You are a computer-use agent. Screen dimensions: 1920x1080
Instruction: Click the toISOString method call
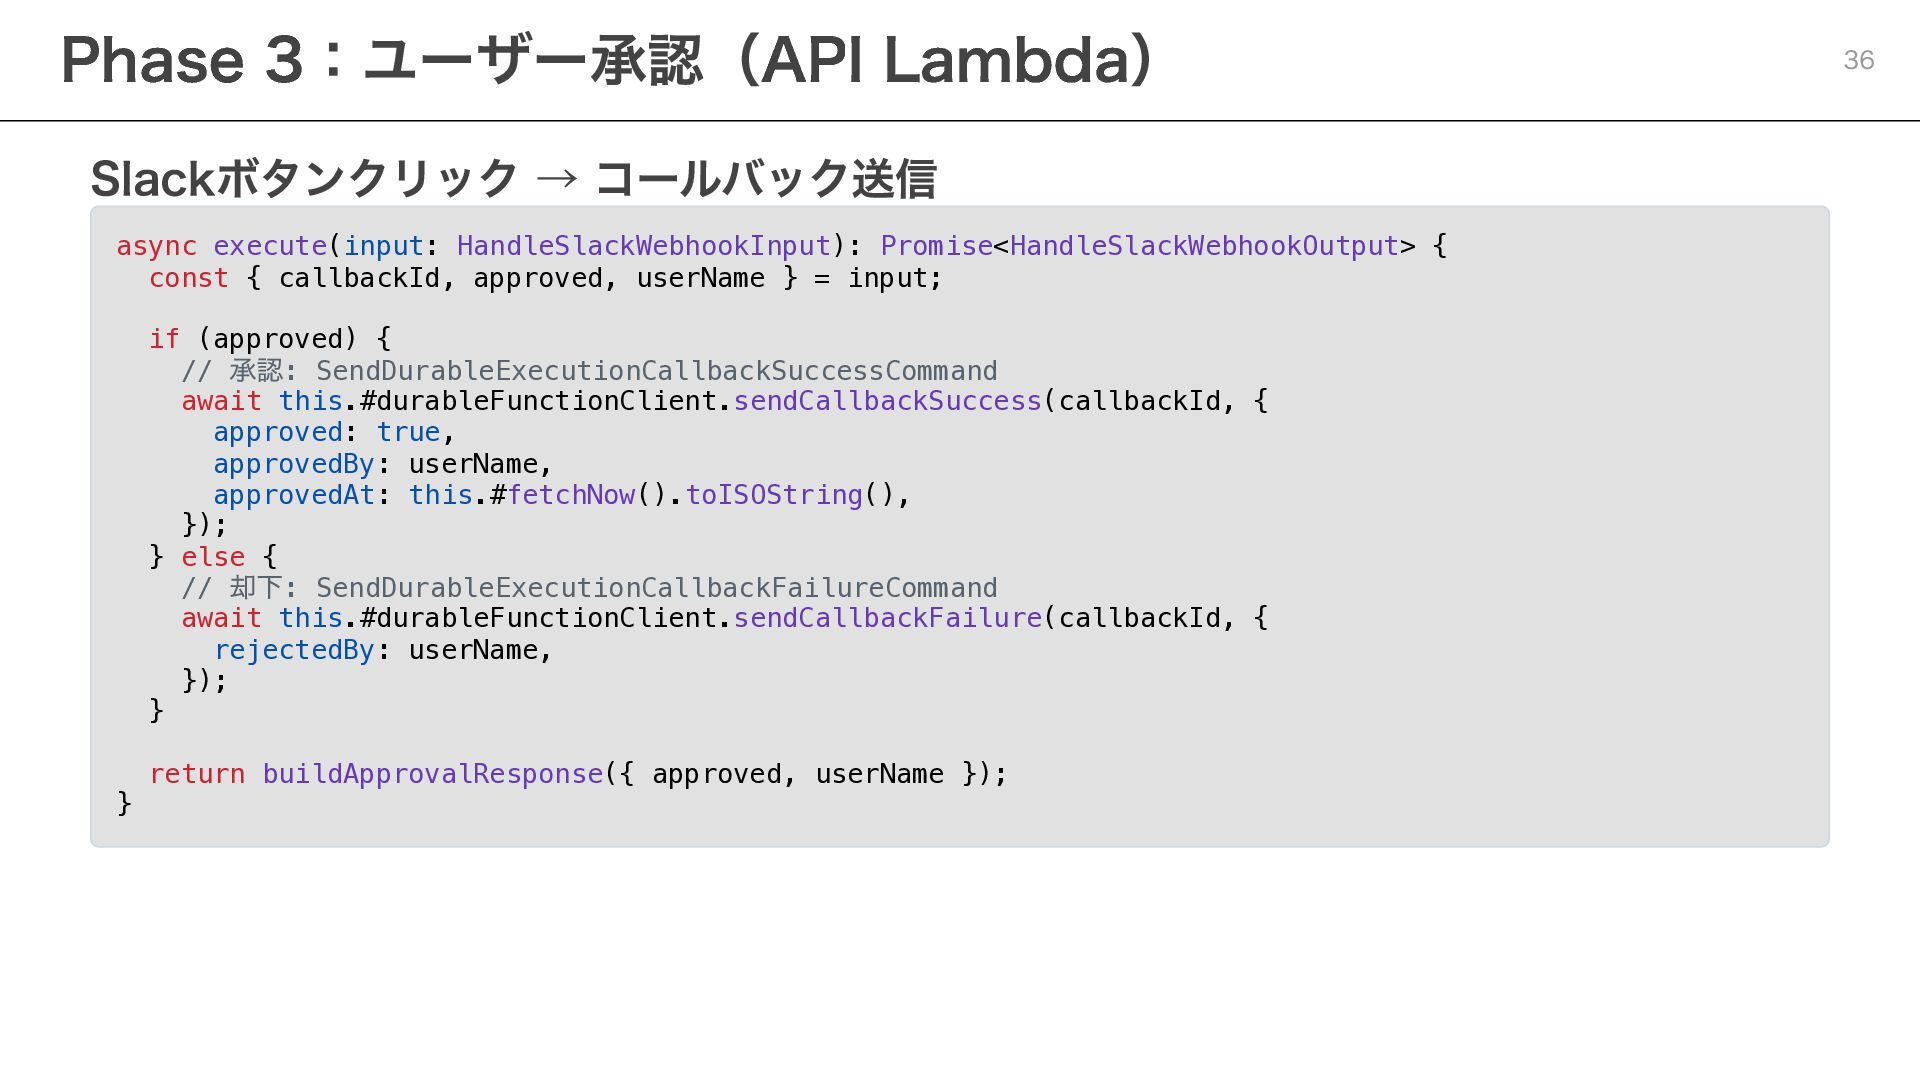(773, 495)
